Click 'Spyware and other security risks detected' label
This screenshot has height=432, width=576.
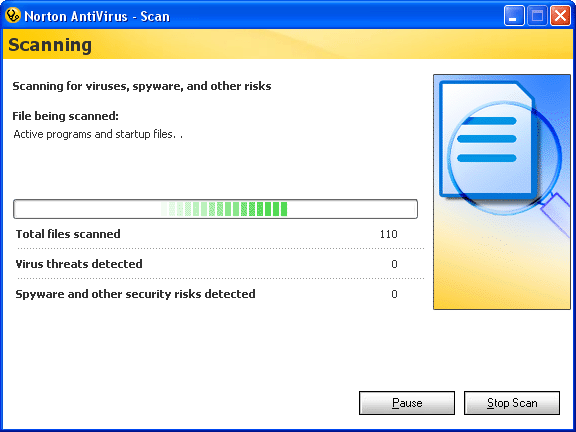[135, 294]
